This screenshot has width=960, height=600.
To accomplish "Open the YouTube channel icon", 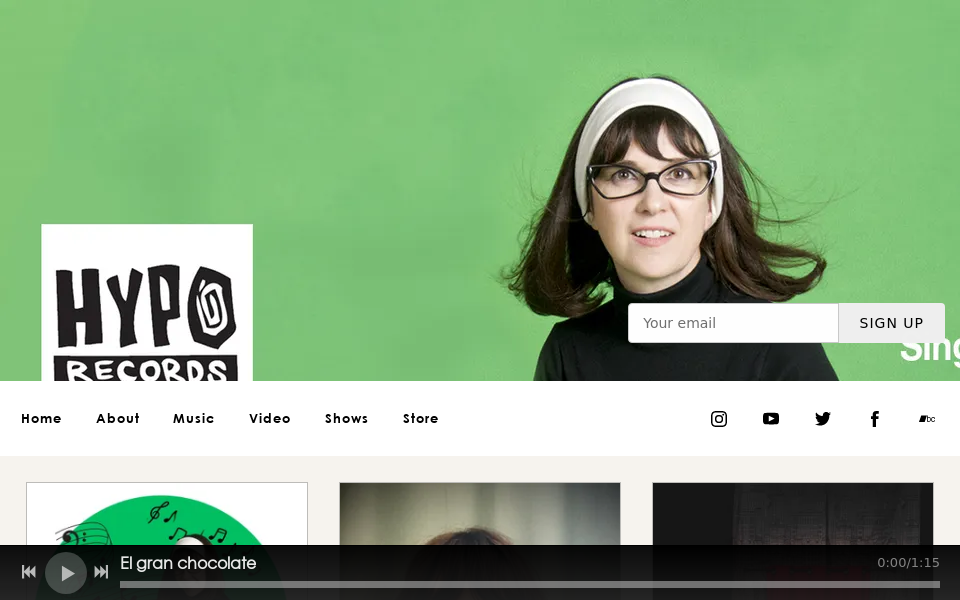I will tap(771, 419).
